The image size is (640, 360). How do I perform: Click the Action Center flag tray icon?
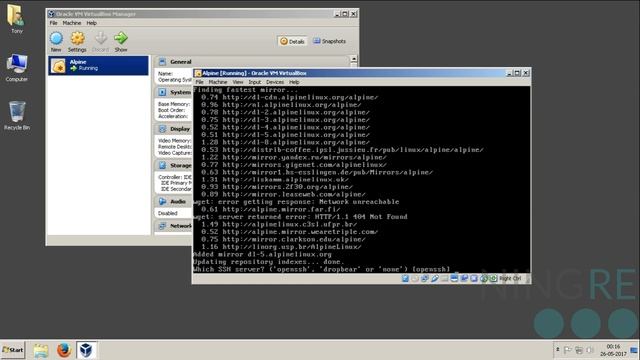click(567, 350)
